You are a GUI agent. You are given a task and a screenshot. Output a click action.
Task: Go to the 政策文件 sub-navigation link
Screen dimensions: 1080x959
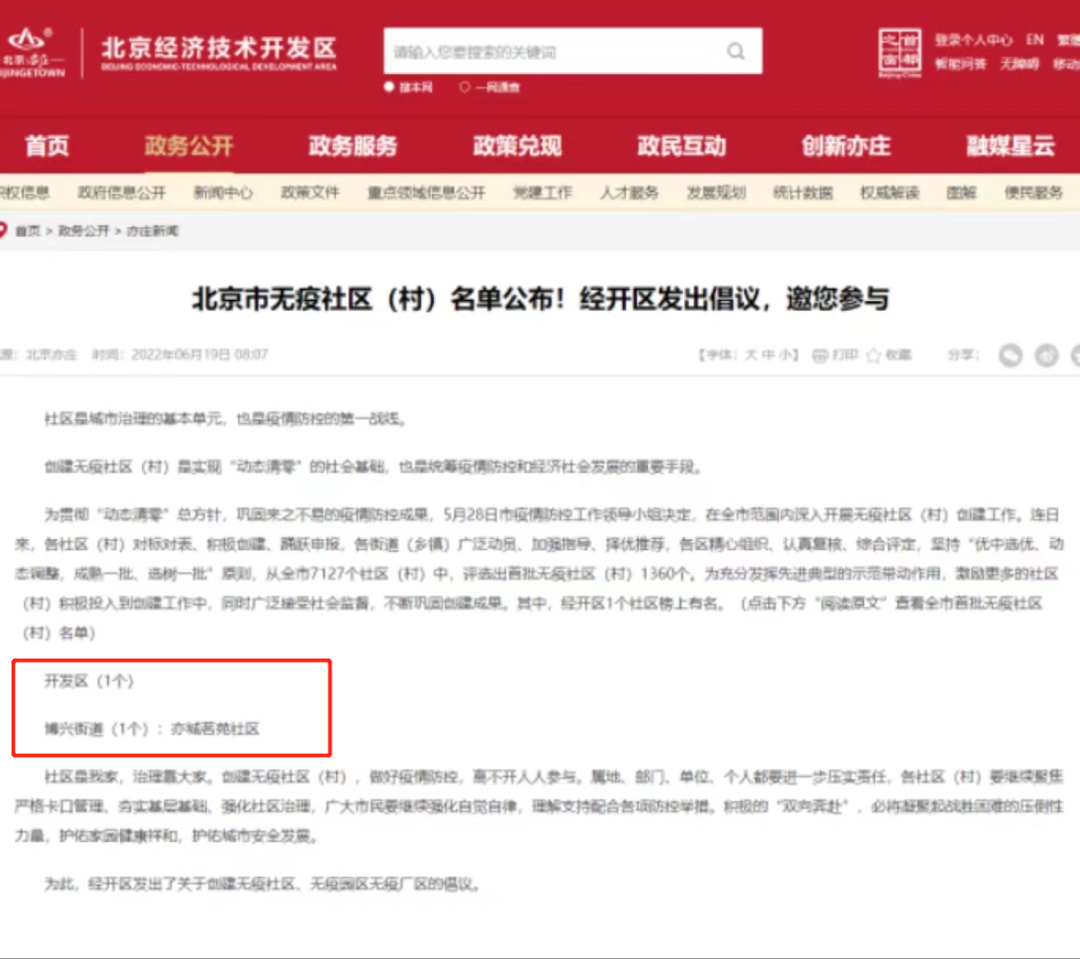pyautogui.click(x=310, y=192)
